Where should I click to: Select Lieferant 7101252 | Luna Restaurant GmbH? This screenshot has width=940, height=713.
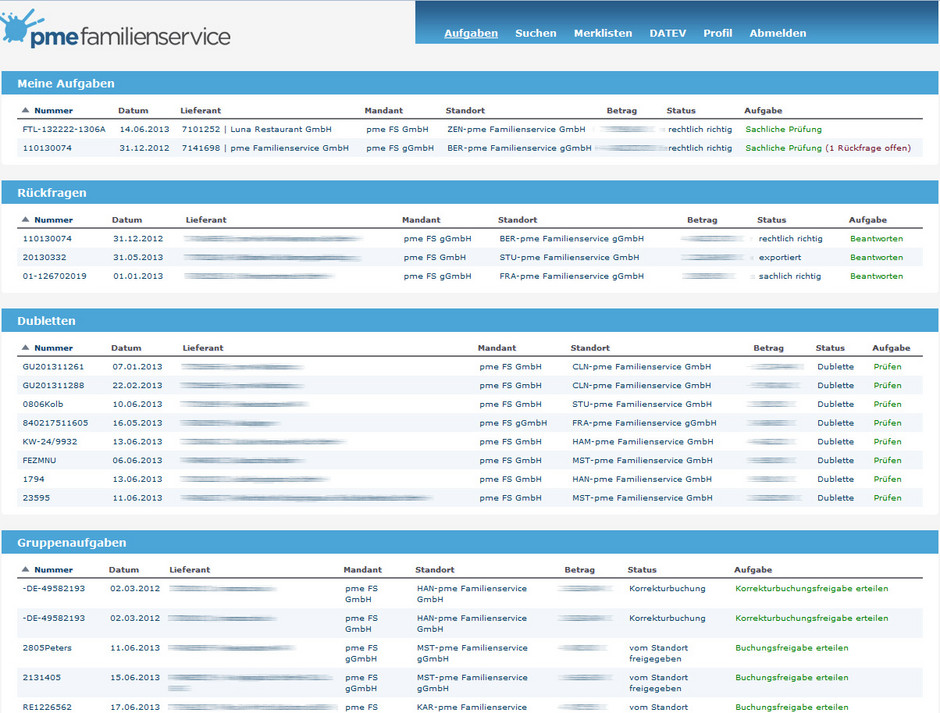(x=257, y=130)
